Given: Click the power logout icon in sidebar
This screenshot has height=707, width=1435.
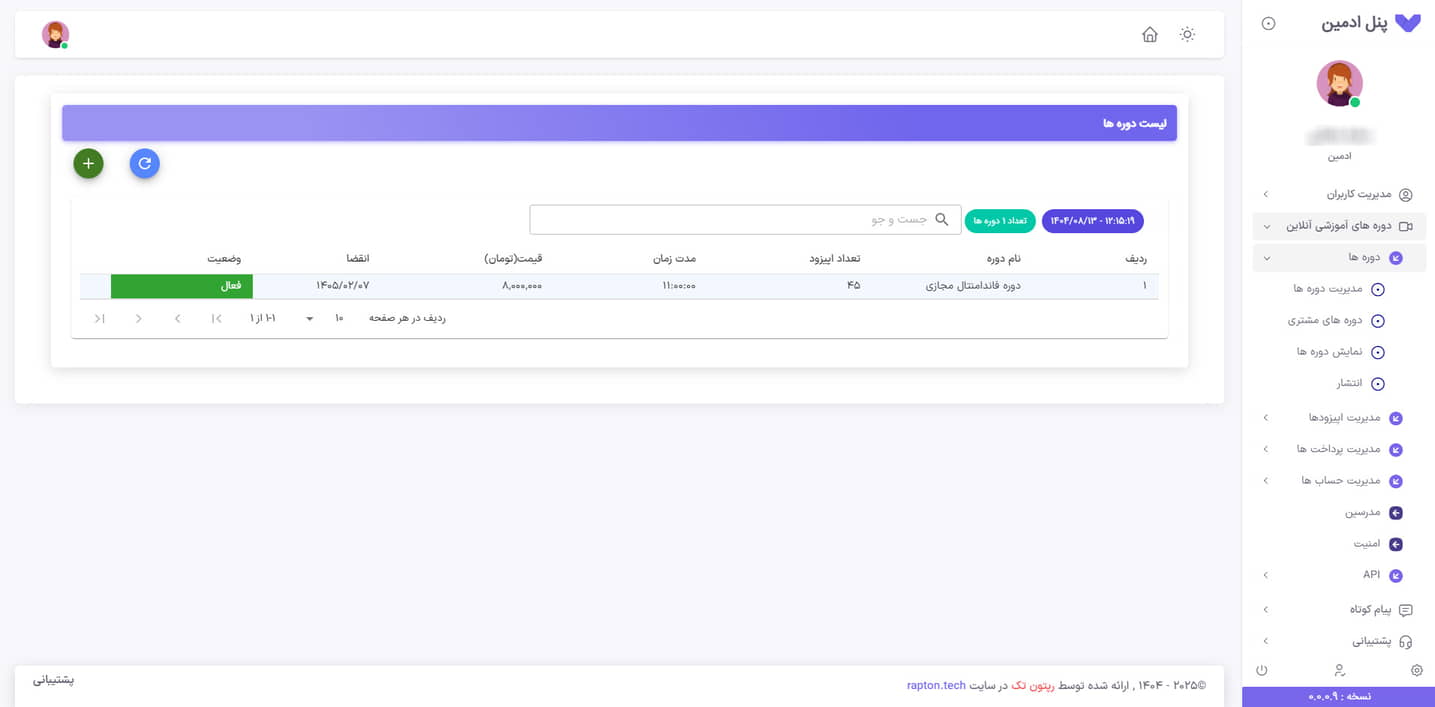Looking at the screenshot, I should pyautogui.click(x=1262, y=670).
